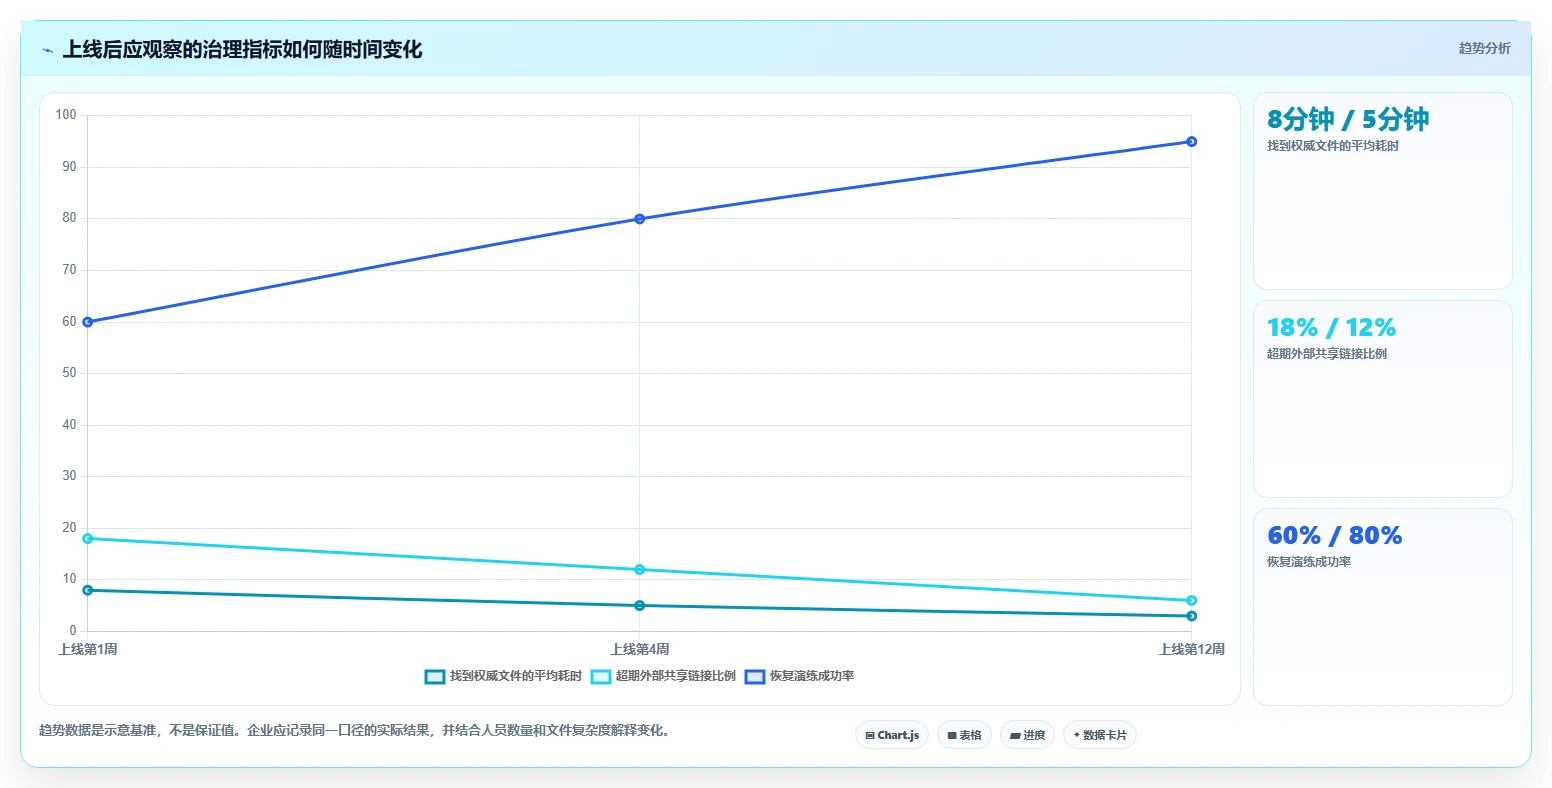Screen dimensions: 1552x788
Task: Select the 进度 tag pill
Action: (x=1027, y=735)
